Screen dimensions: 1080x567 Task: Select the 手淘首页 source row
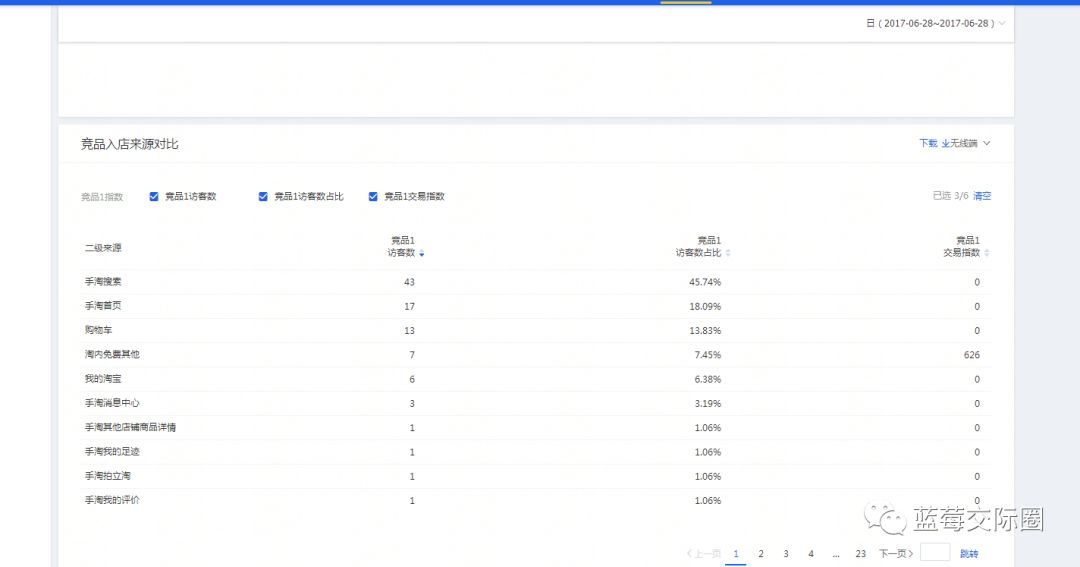[x=536, y=306]
